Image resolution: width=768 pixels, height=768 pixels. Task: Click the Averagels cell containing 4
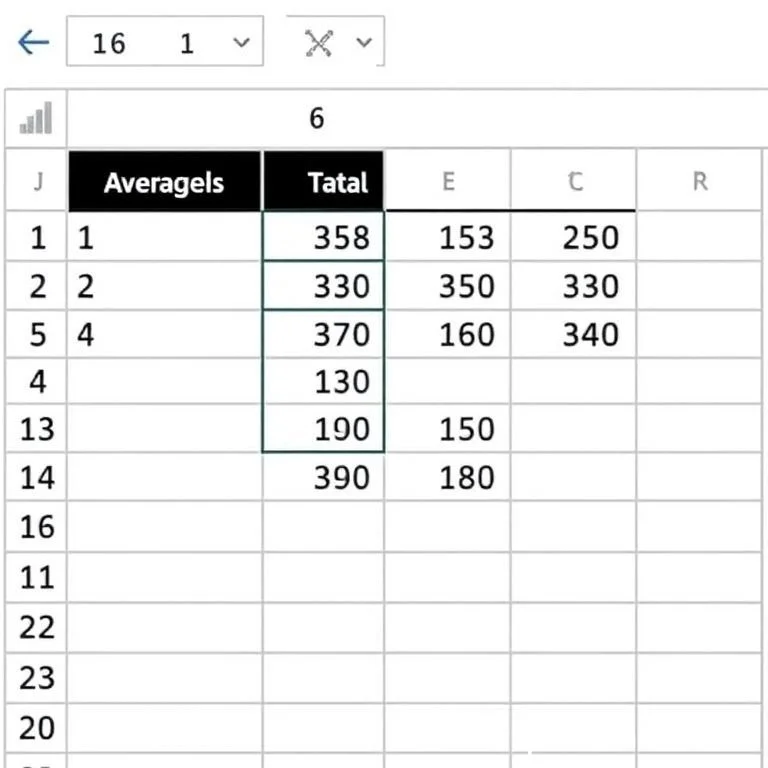[164, 334]
